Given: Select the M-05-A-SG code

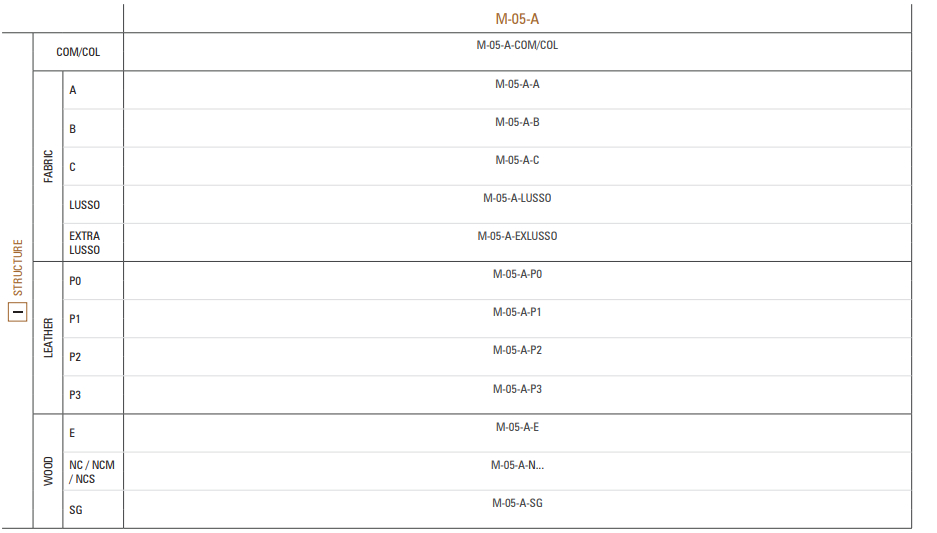Looking at the screenshot, I should click(517, 504).
